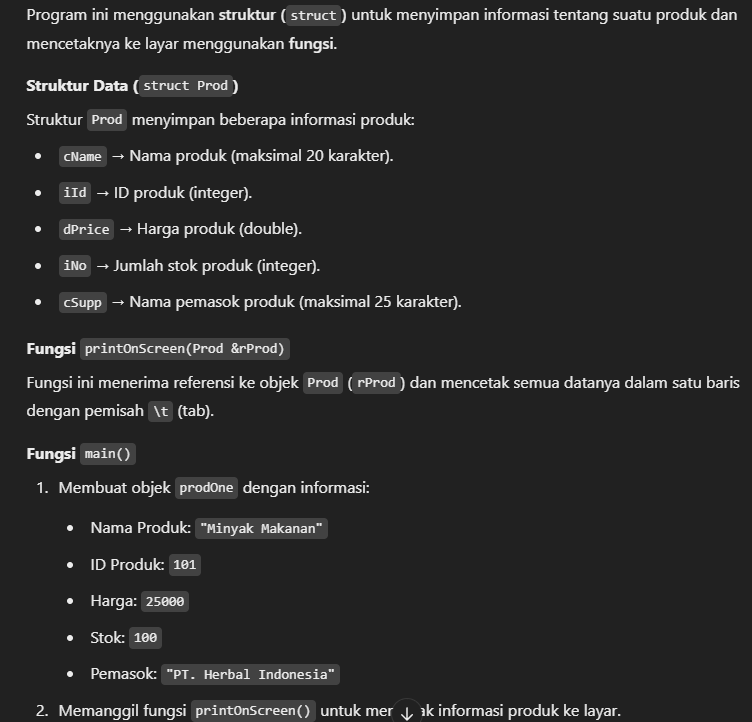The image size is (752, 722).
Task: Click the 101 product ID value
Action: pyautogui.click(x=185, y=565)
